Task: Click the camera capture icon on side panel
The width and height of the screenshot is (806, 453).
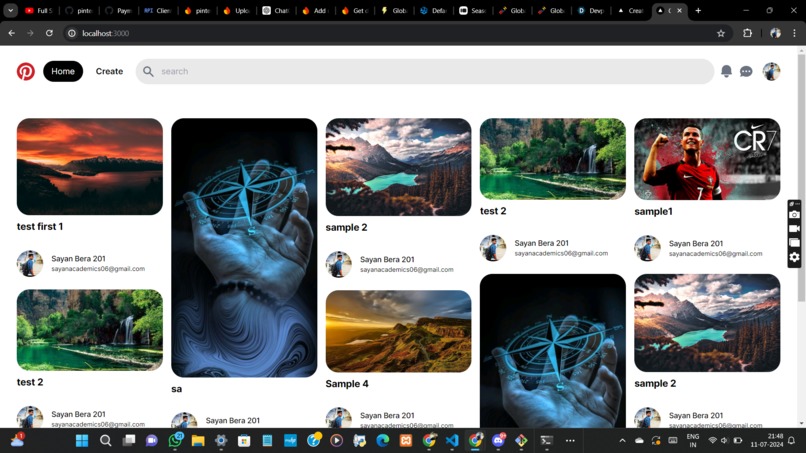Action: [x=794, y=215]
